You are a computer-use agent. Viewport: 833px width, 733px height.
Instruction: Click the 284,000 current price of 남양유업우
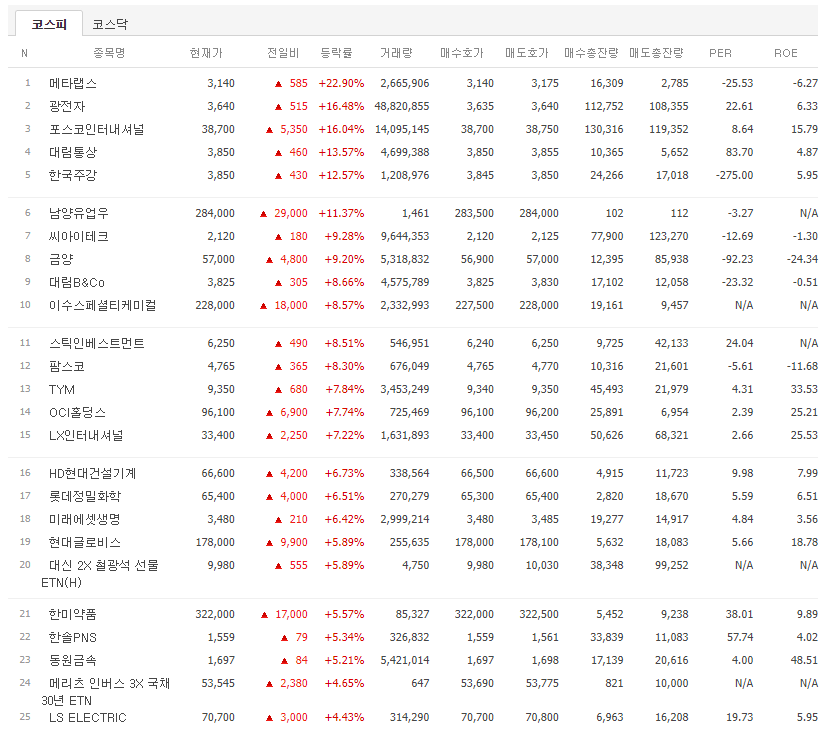[215, 213]
